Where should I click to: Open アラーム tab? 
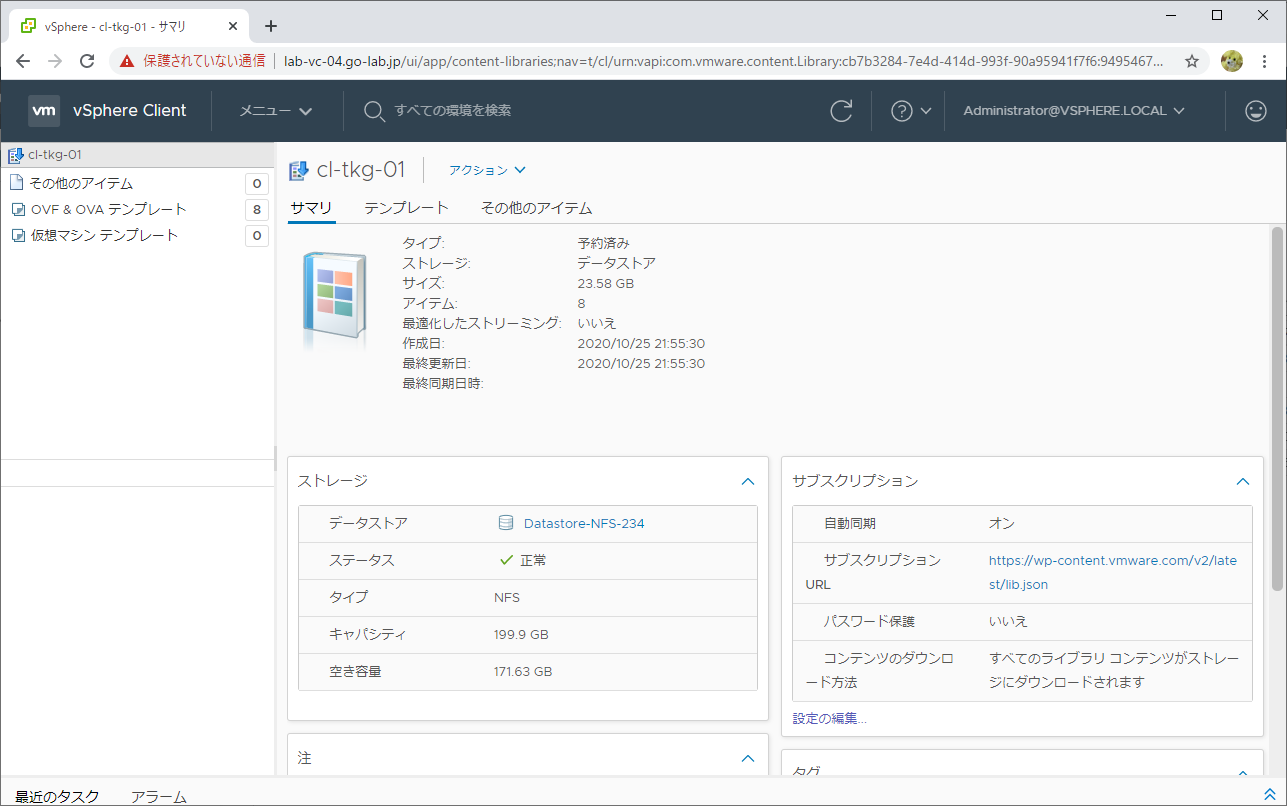click(159, 796)
